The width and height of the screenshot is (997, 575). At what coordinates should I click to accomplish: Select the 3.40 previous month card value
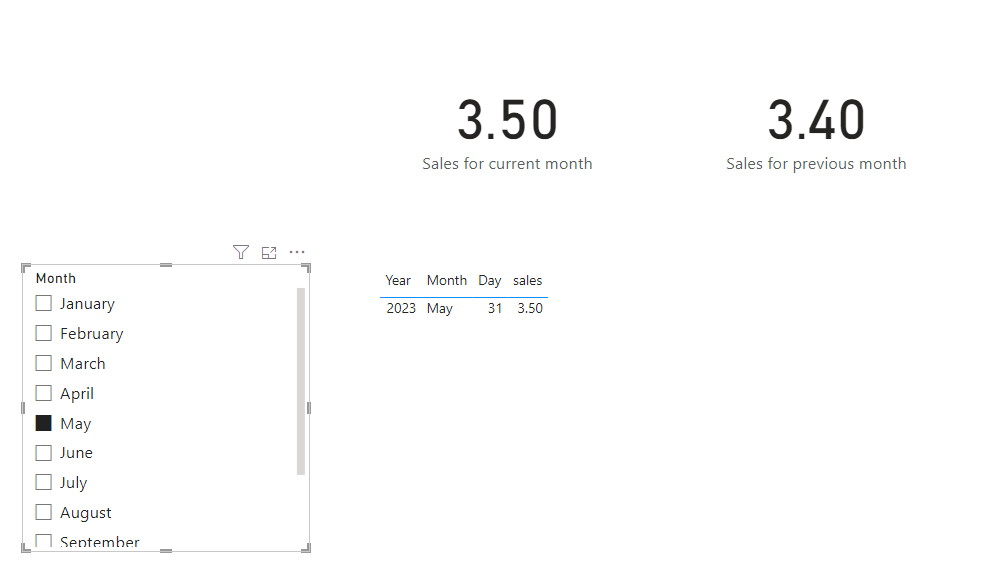pyautogui.click(x=816, y=120)
